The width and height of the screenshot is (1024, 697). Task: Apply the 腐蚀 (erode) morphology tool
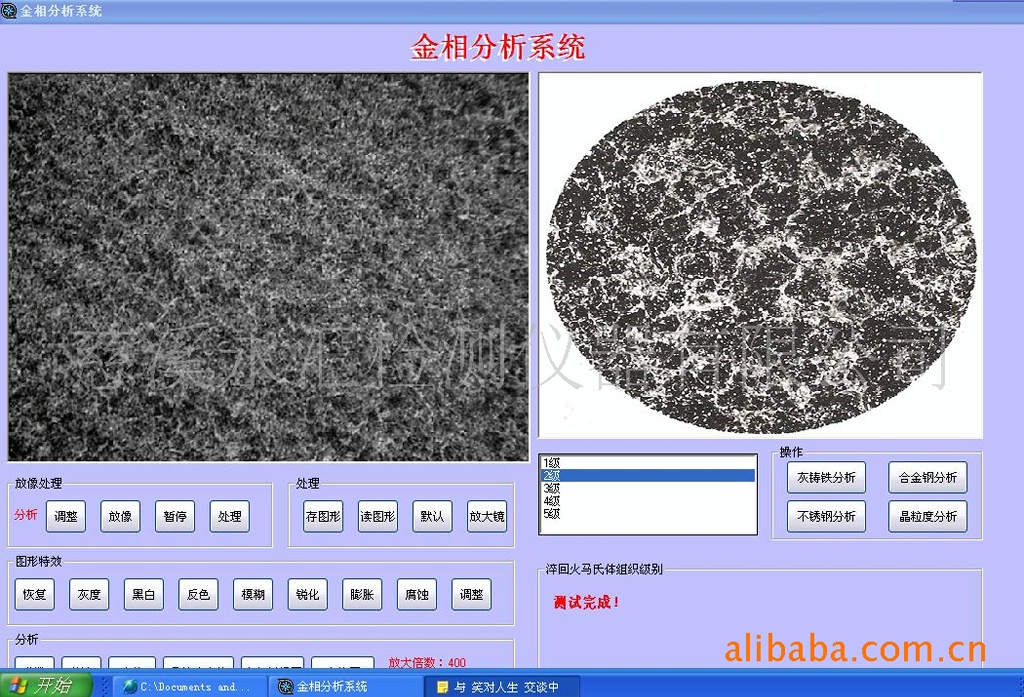(416, 594)
